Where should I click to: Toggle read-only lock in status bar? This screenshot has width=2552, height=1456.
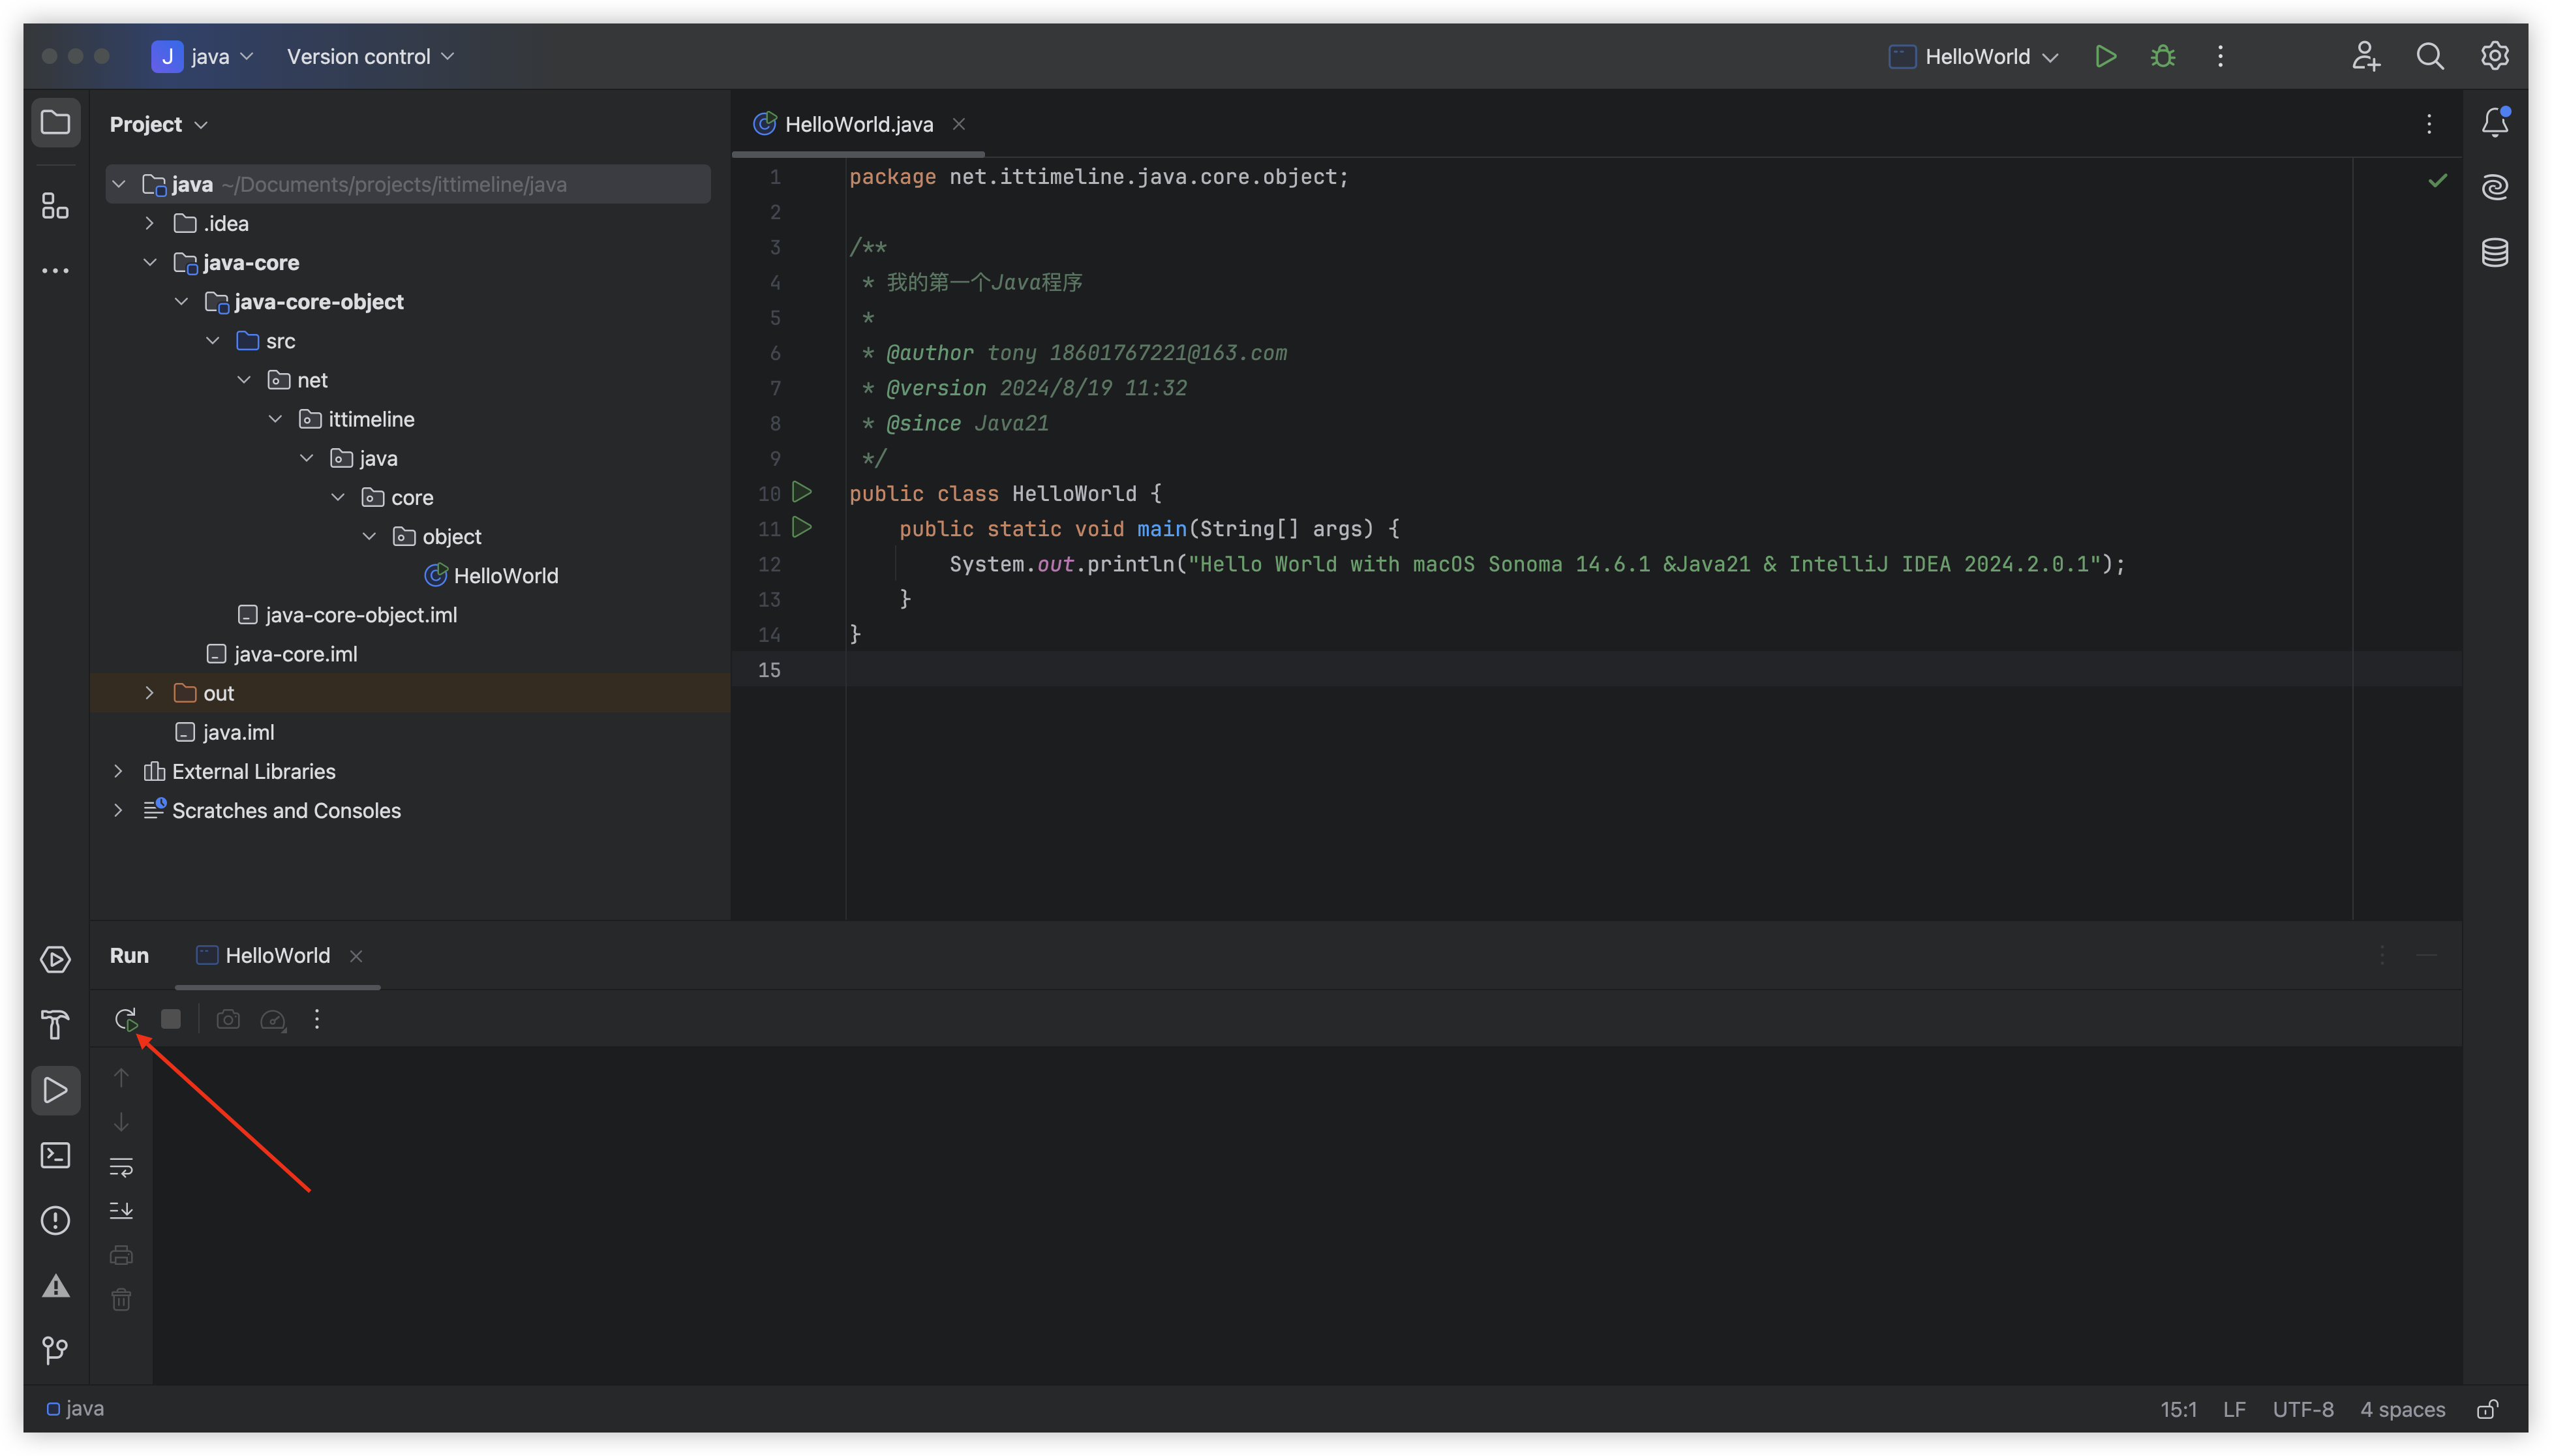2487,1409
